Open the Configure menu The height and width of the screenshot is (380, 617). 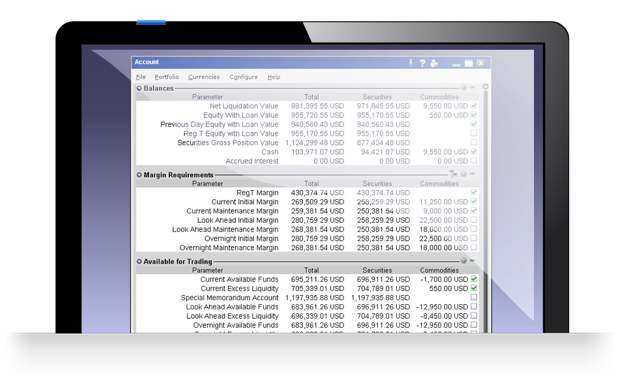point(244,77)
